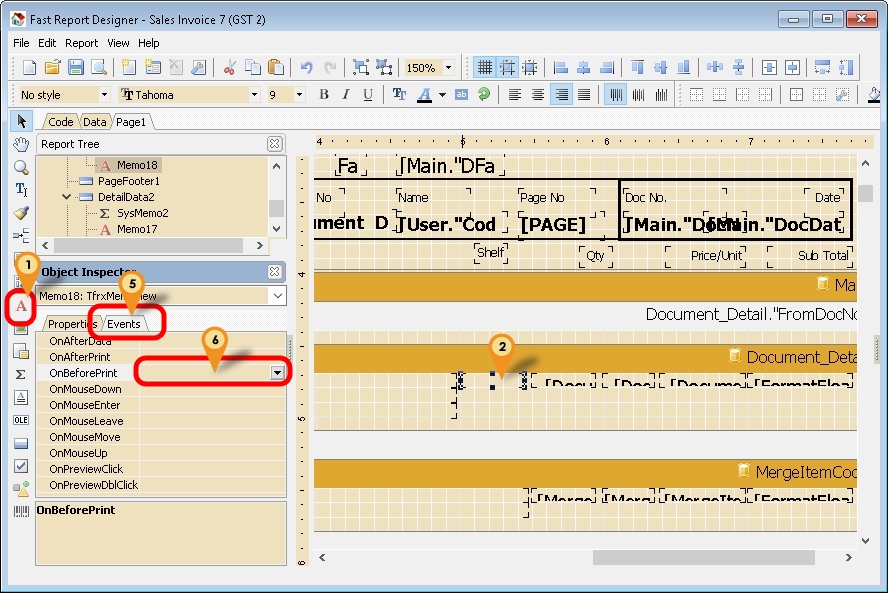The height and width of the screenshot is (593, 888).
Task: Open the Tahoma font name dropdown
Action: point(254,95)
